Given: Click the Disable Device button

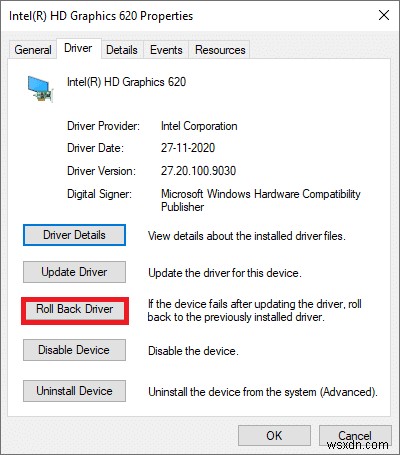Looking at the screenshot, I should pos(74,350).
